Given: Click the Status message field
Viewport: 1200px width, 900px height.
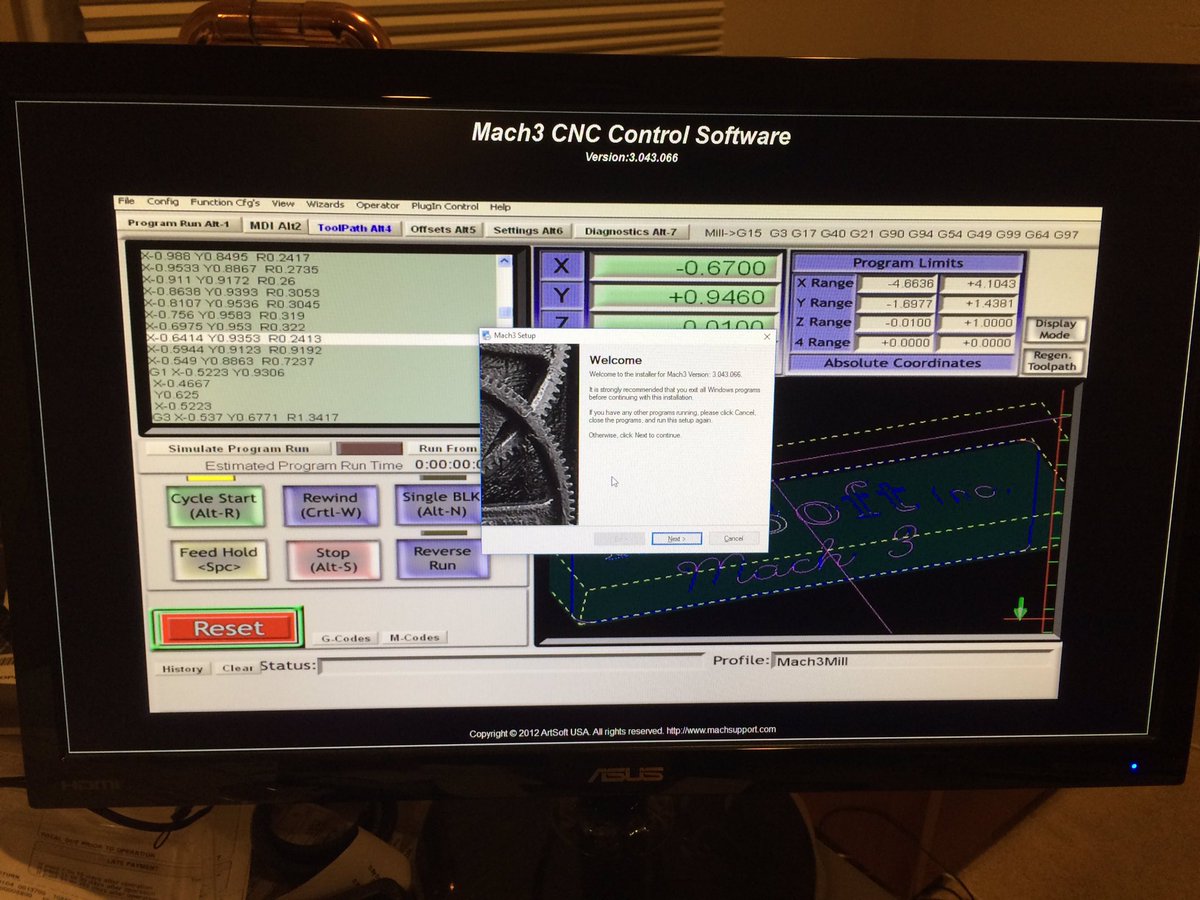Looking at the screenshot, I should (x=511, y=664).
